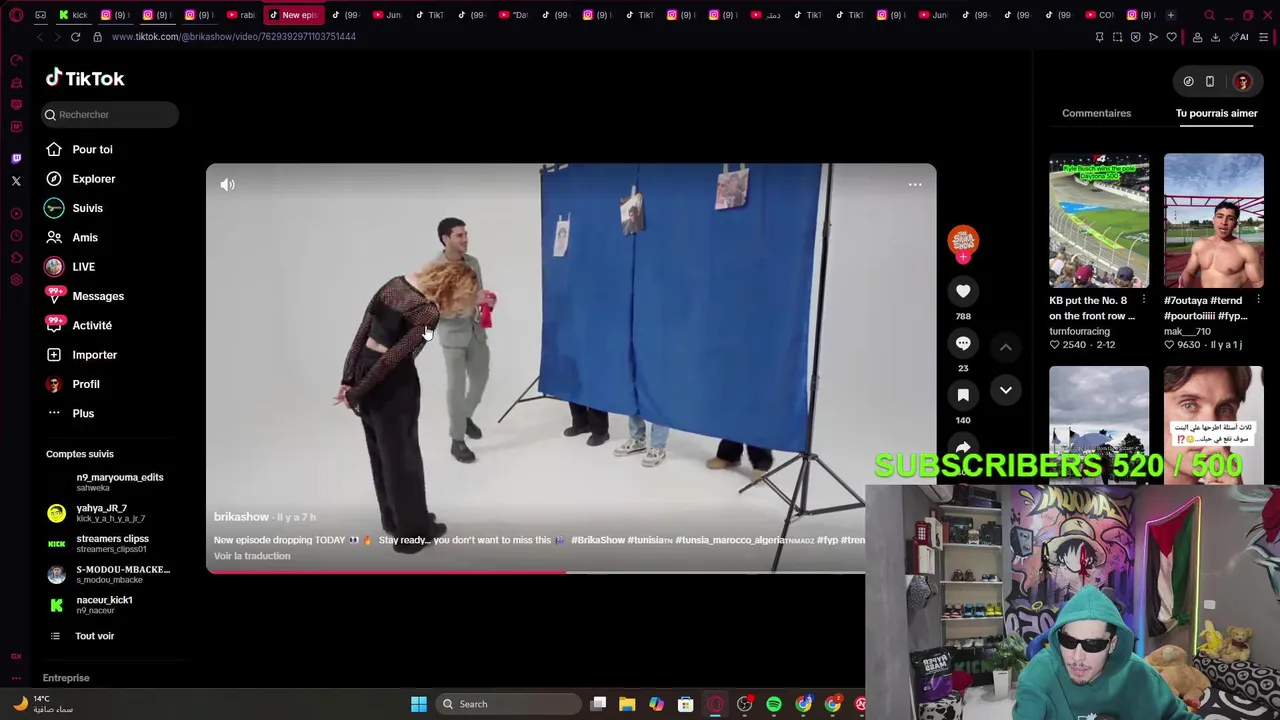Viewport: 1280px width, 720px height.
Task: Open yahya_JR_7 followed account
Action: pyautogui.click(x=97, y=513)
